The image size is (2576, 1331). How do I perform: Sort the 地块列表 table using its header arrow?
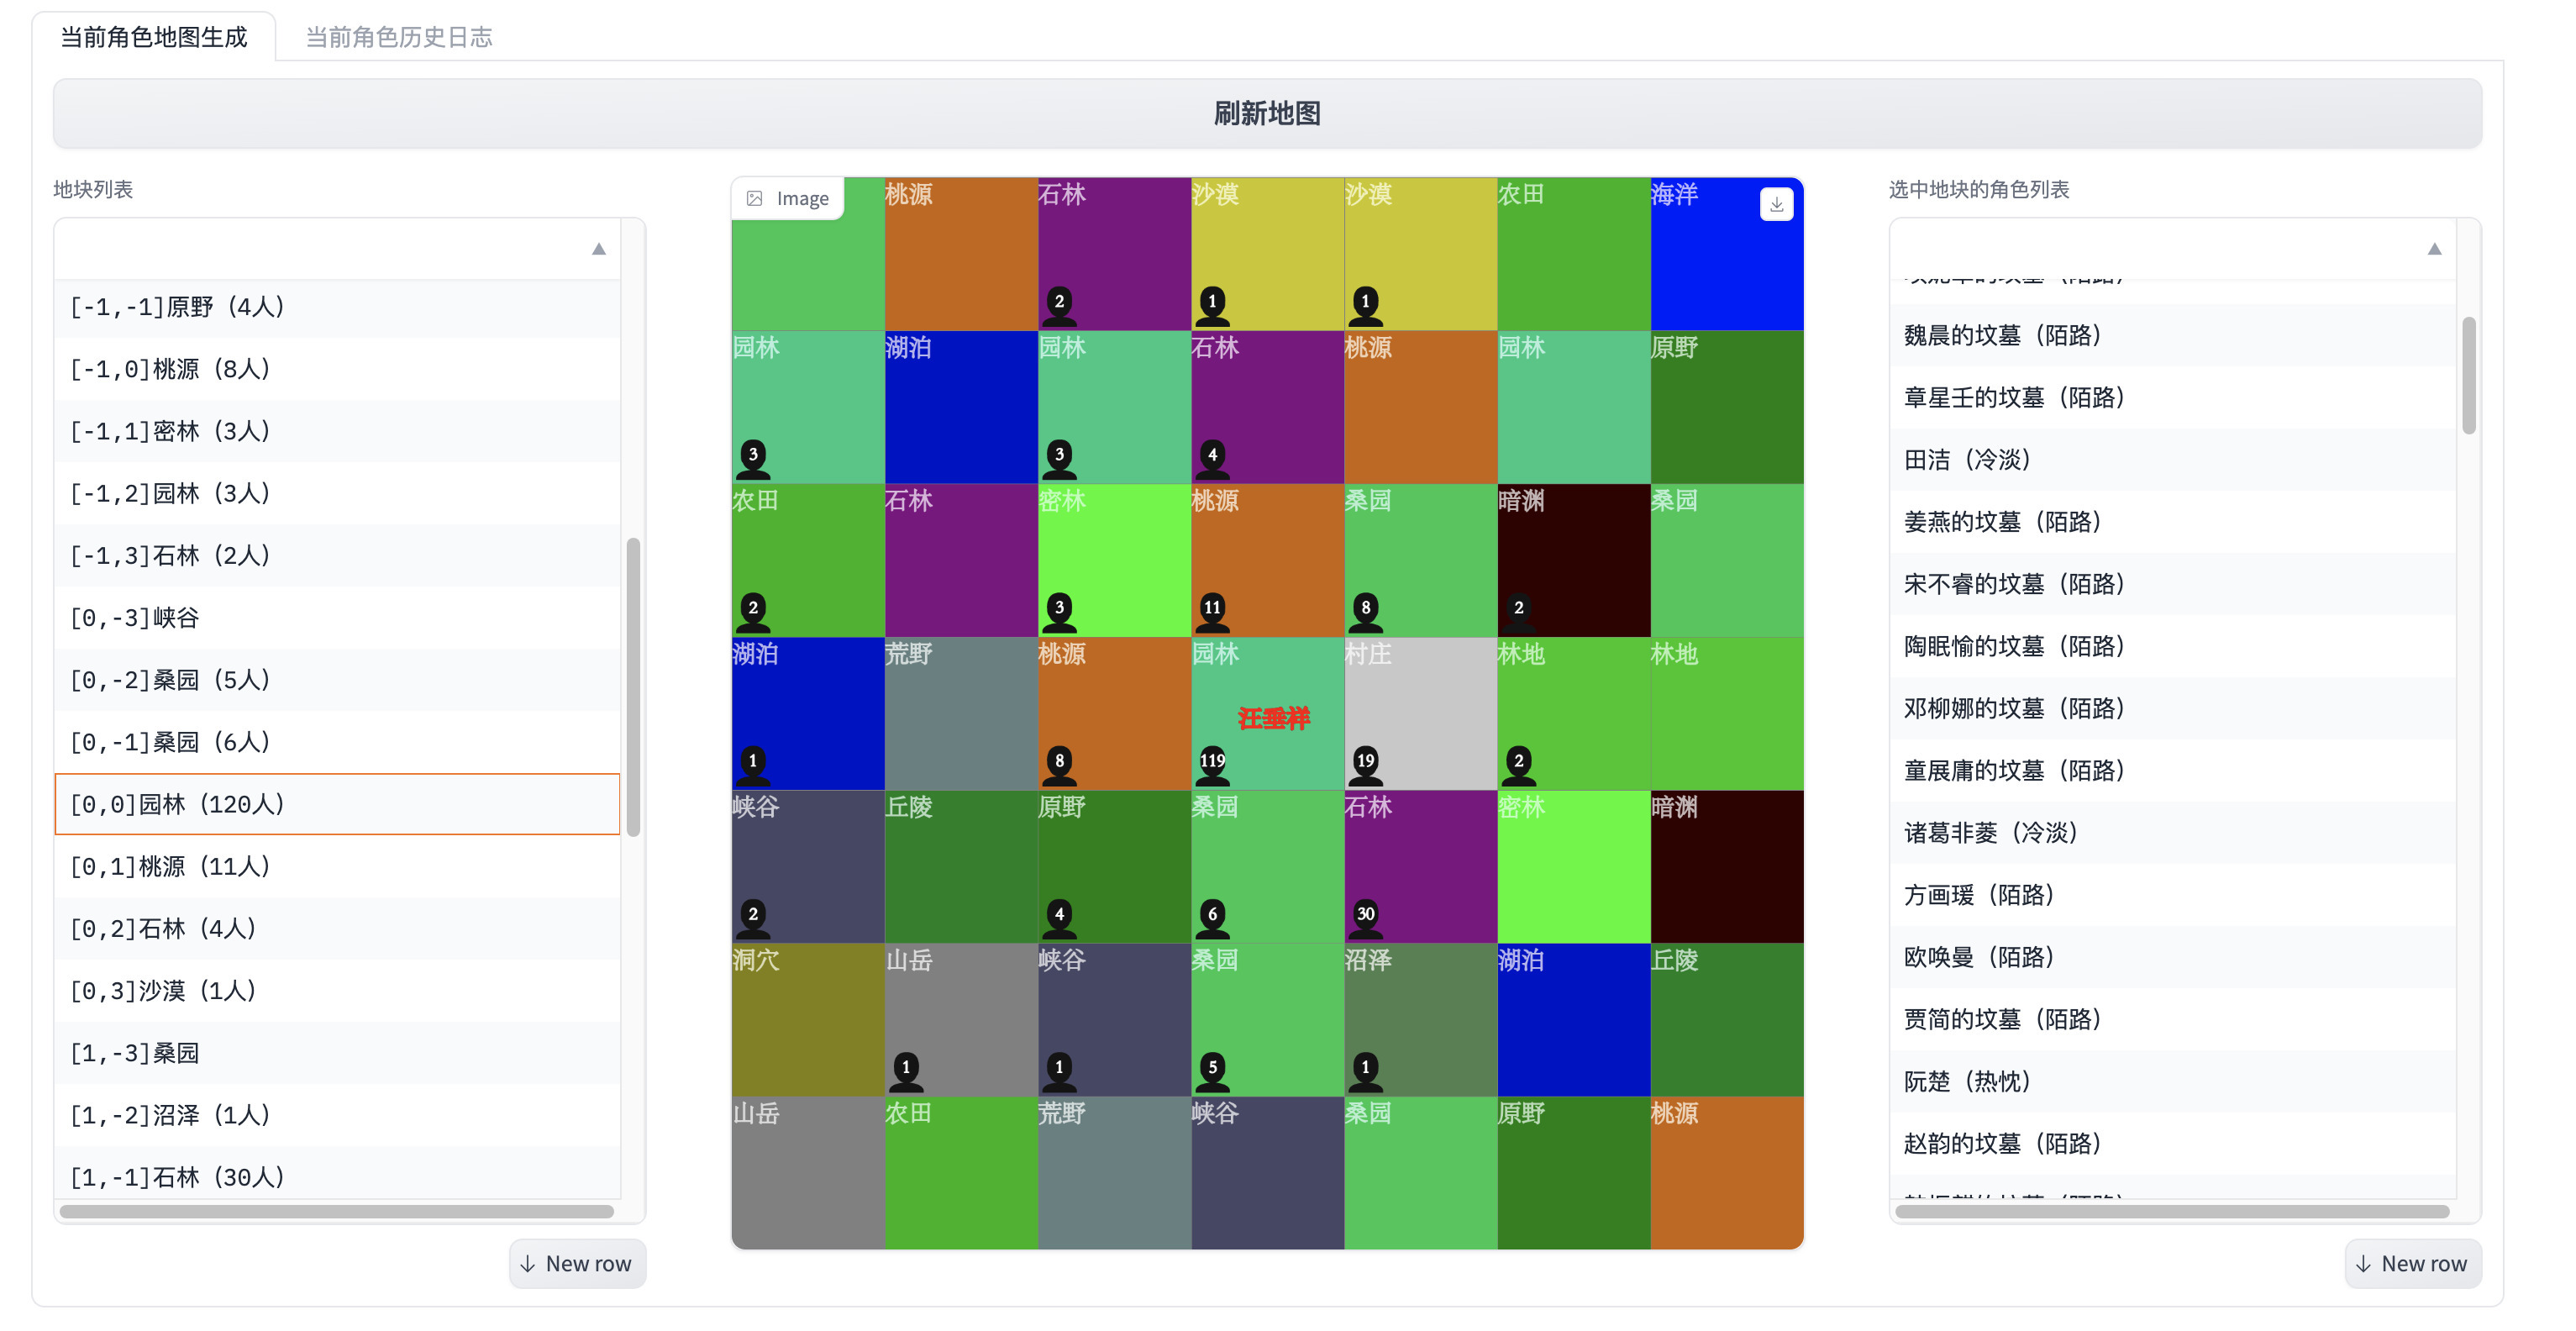[599, 249]
